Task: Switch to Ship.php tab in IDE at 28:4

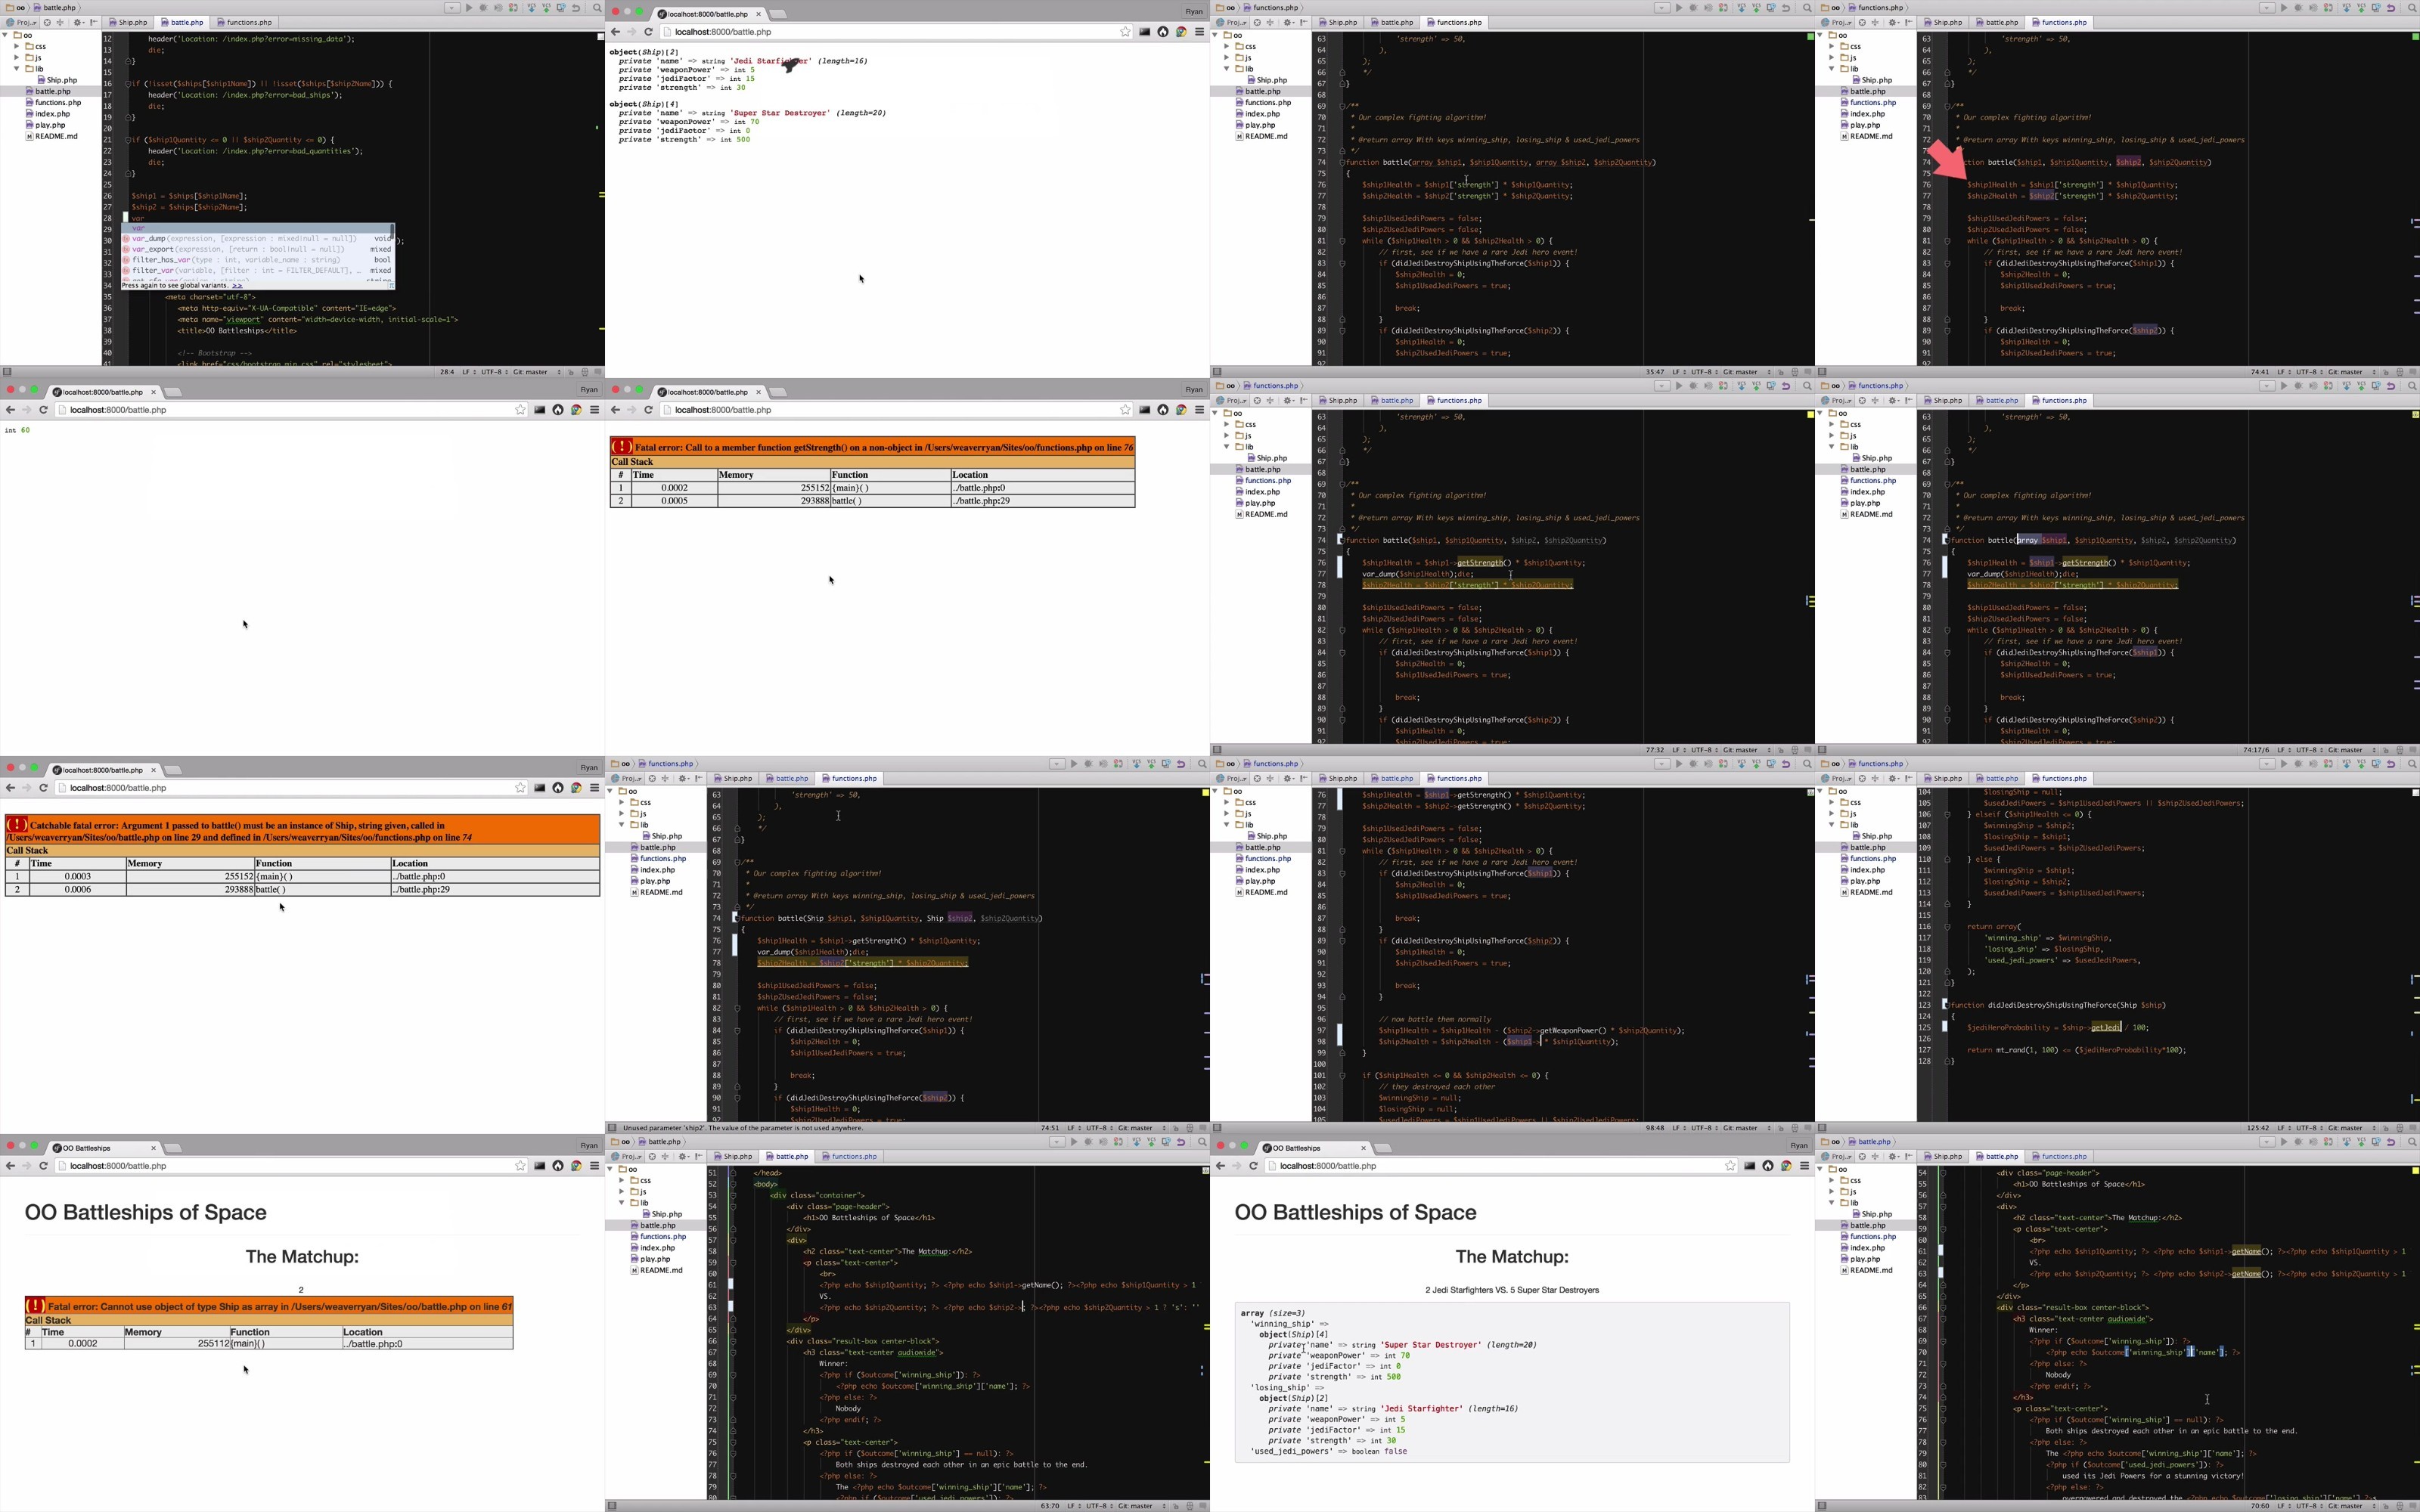Action: (128, 23)
